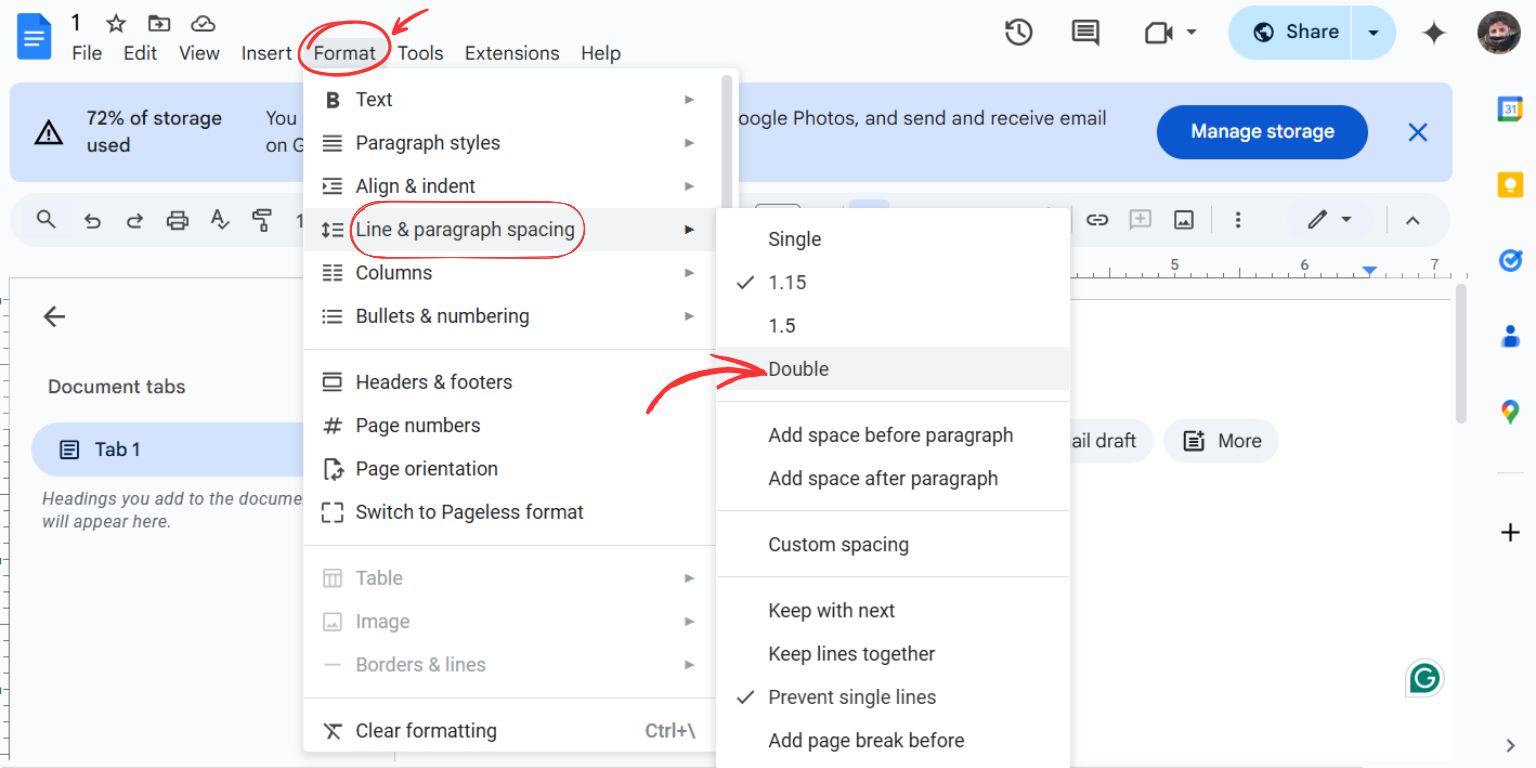The width and height of the screenshot is (1536, 768).
Task: Star this document
Action: [x=116, y=23]
